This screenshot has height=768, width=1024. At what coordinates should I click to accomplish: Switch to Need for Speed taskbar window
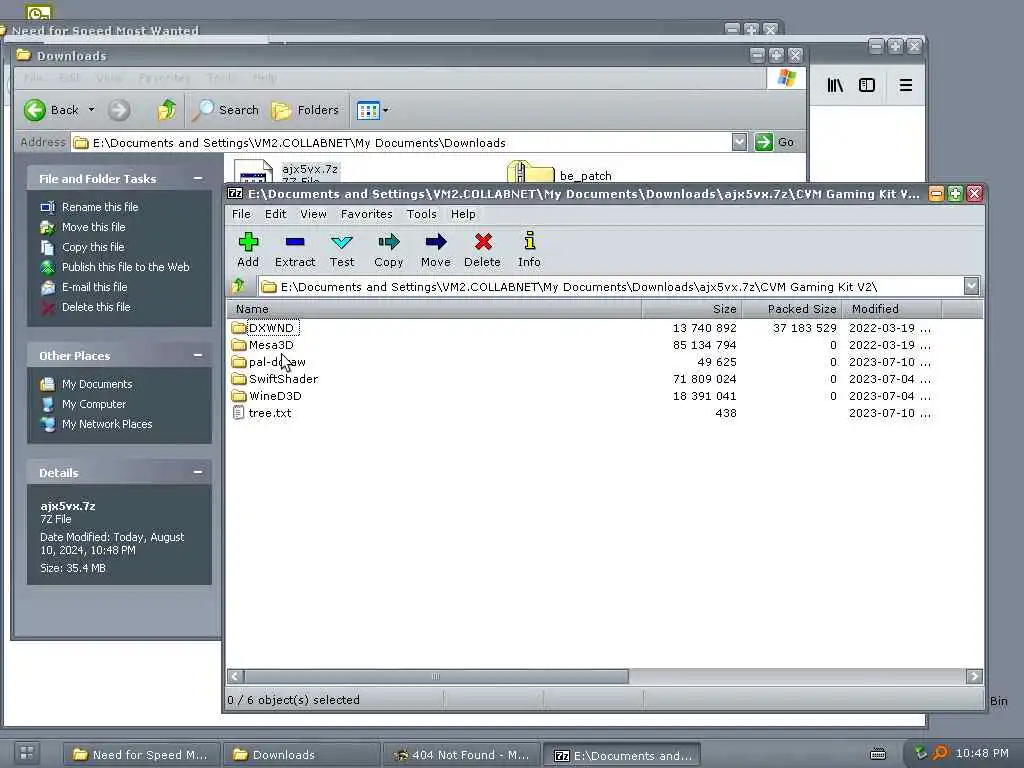(140, 755)
